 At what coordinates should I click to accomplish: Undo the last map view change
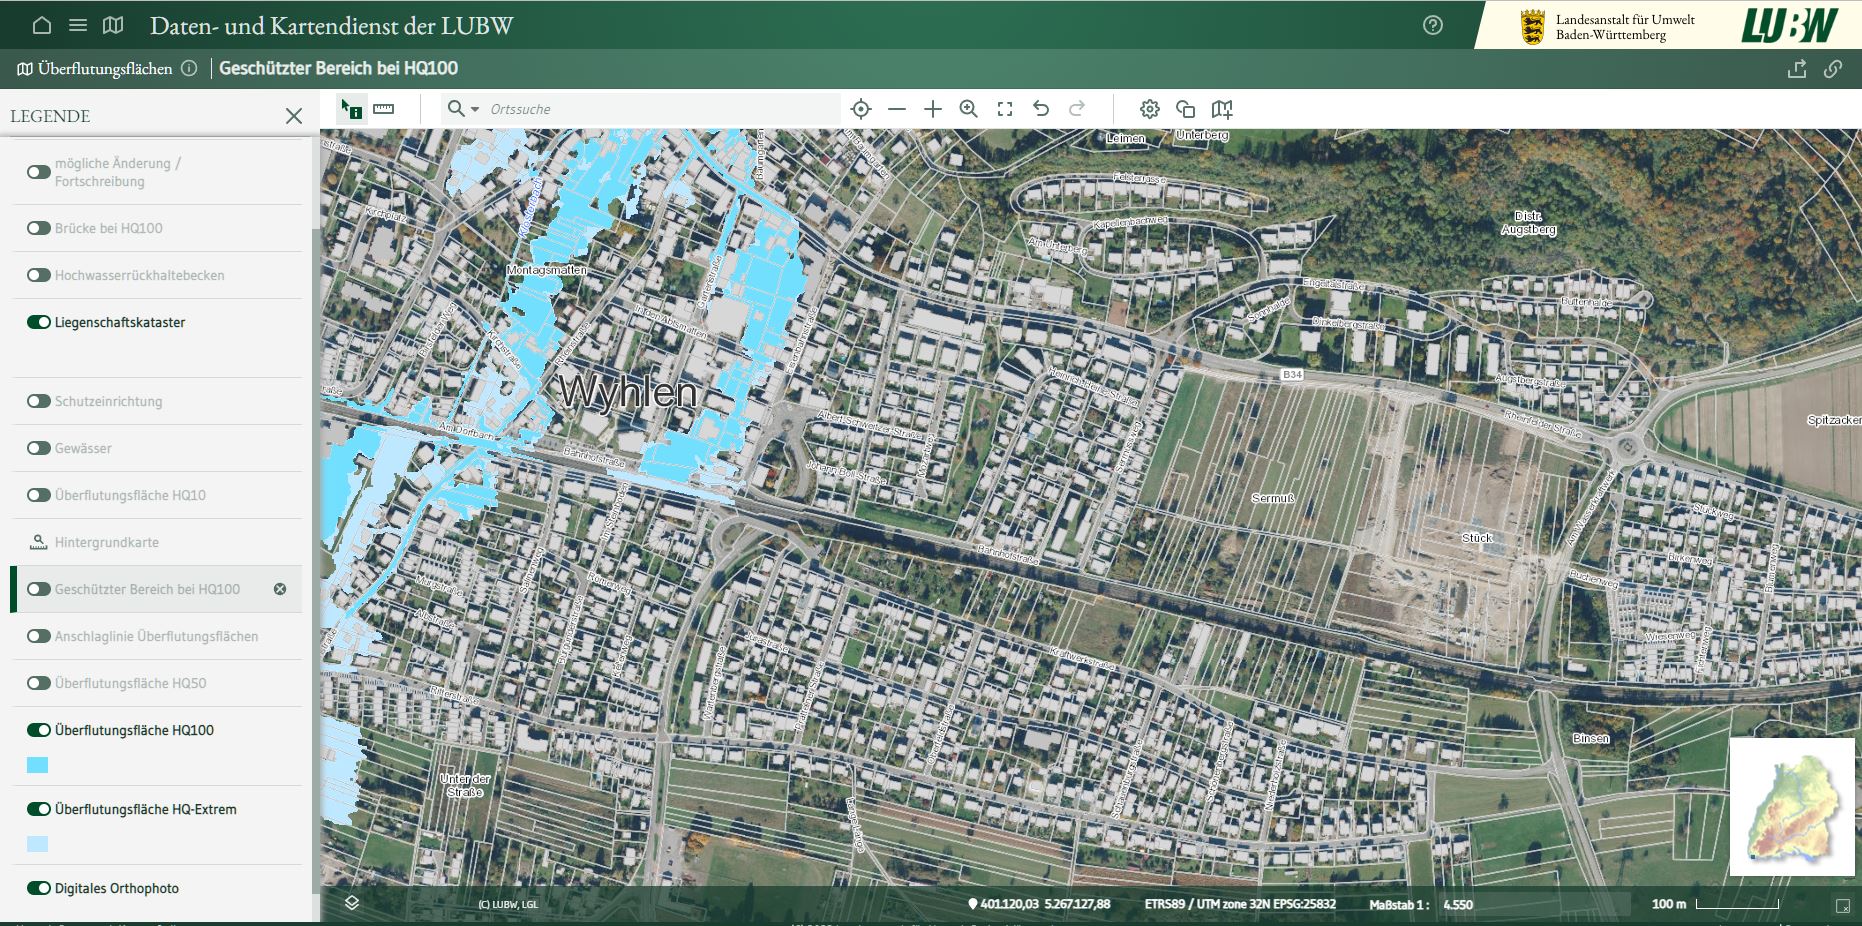[x=1041, y=109]
